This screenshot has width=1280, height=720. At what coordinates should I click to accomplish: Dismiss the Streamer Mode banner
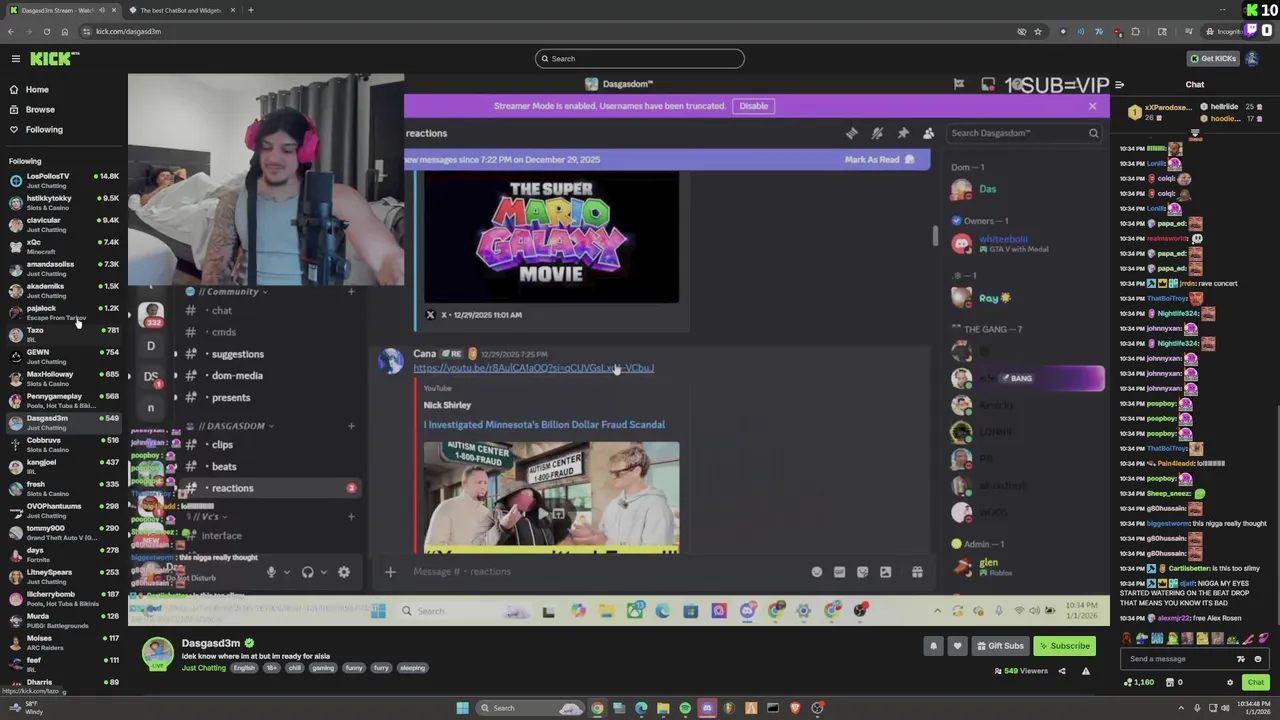tap(1092, 106)
